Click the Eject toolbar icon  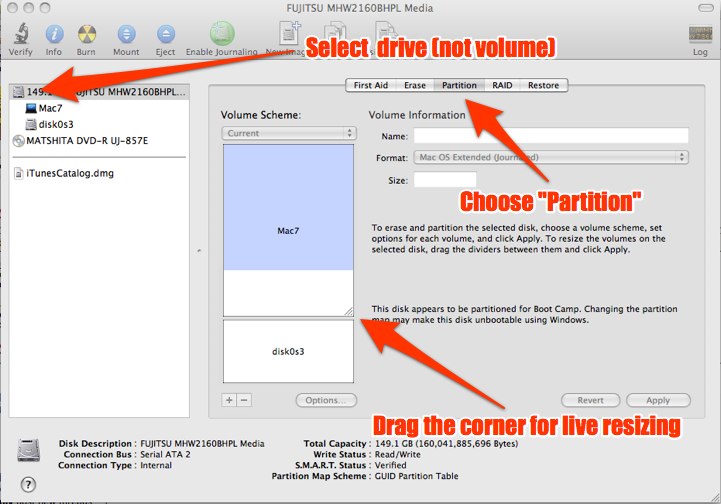(166, 34)
